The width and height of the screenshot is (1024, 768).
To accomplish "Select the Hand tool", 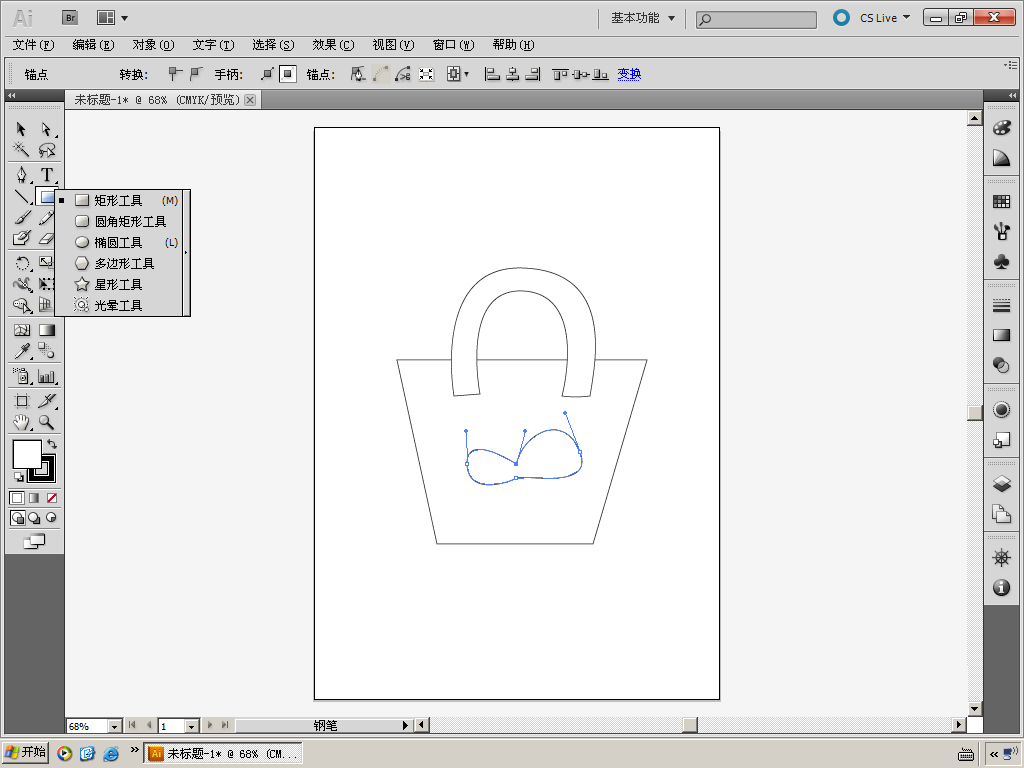I will [21, 423].
